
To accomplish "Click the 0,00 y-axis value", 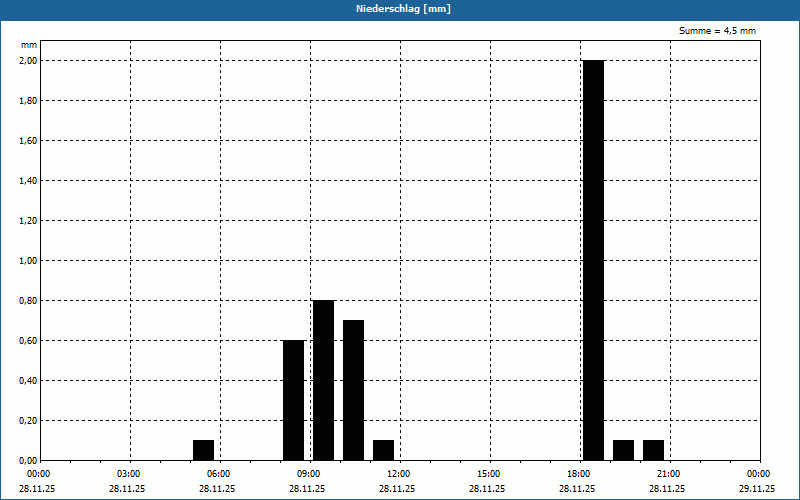I will tap(28, 461).
